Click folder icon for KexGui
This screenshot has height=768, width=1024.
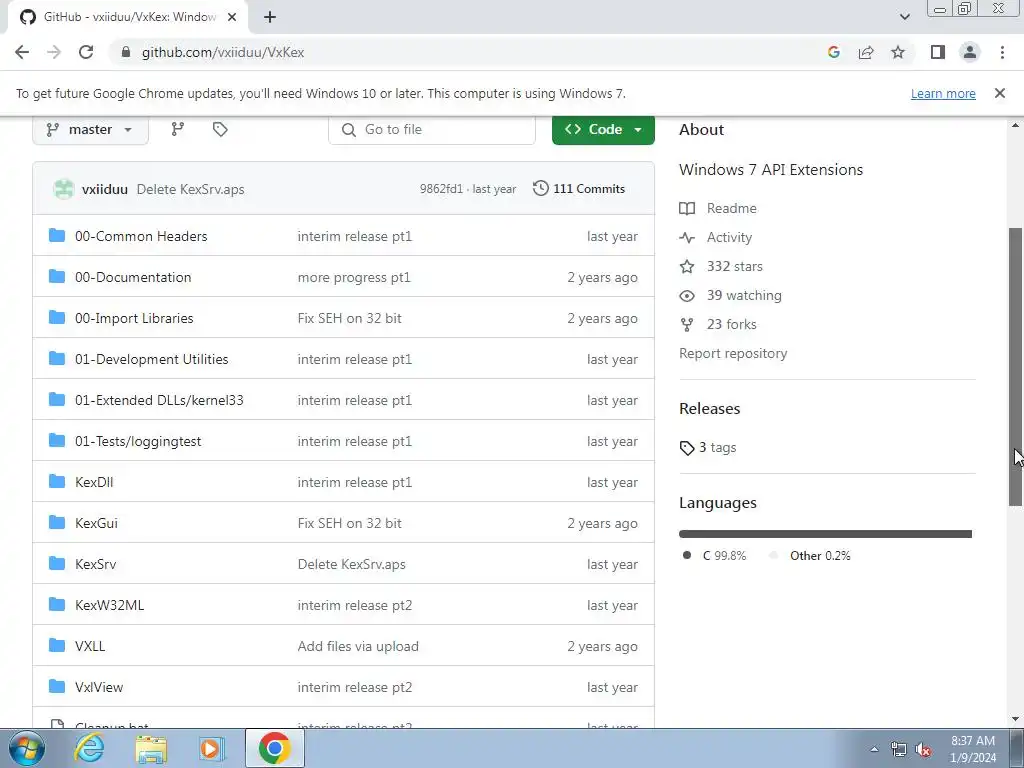click(57, 522)
